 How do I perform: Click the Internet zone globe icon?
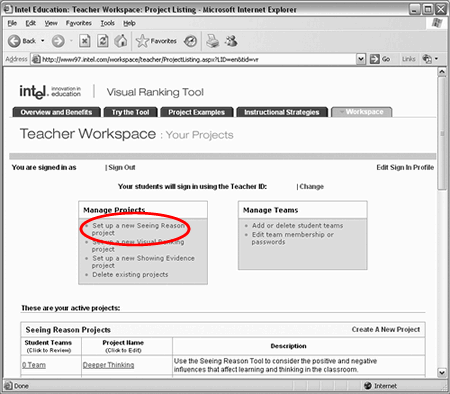pyautogui.click(x=368, y=386)
